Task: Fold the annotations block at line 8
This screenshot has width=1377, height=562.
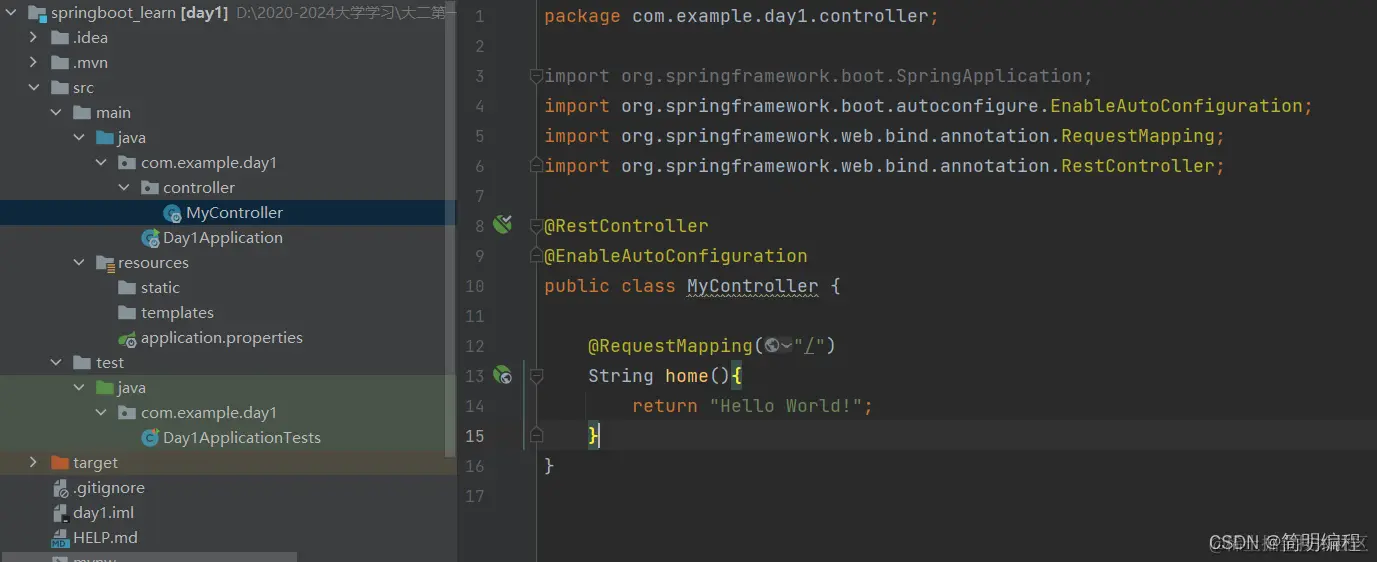Action: pos(537,226)
